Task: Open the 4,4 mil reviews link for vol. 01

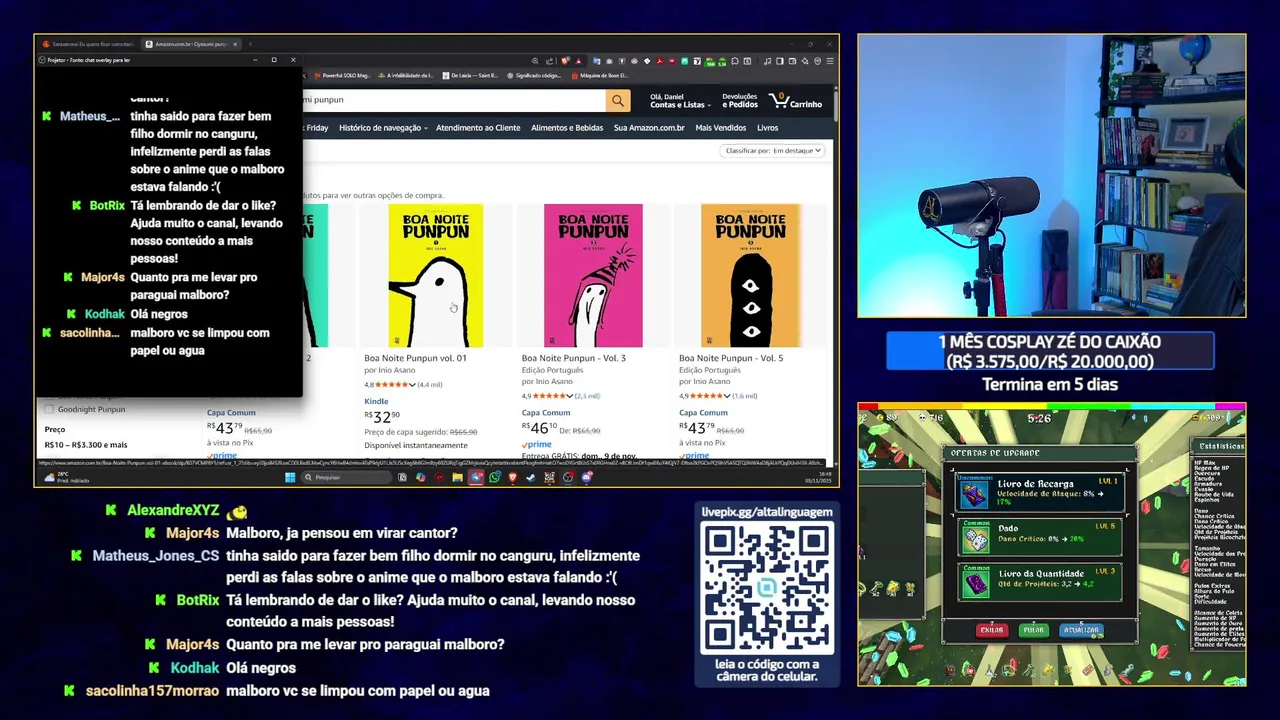Action: 430,385
